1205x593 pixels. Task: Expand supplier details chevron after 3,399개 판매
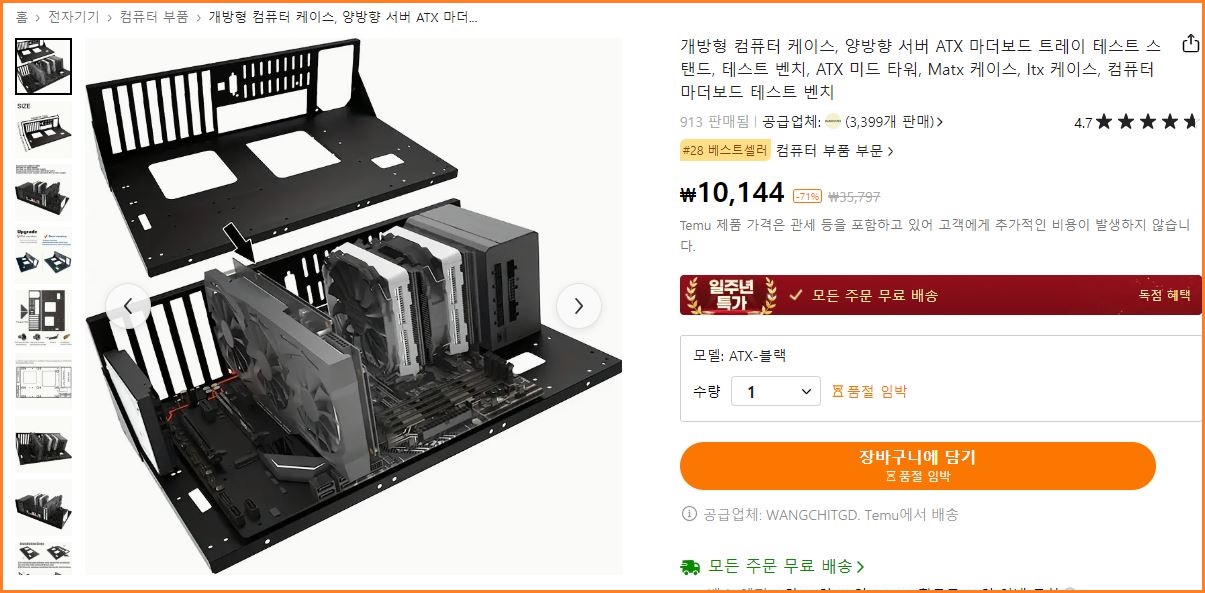click(939, 122)
